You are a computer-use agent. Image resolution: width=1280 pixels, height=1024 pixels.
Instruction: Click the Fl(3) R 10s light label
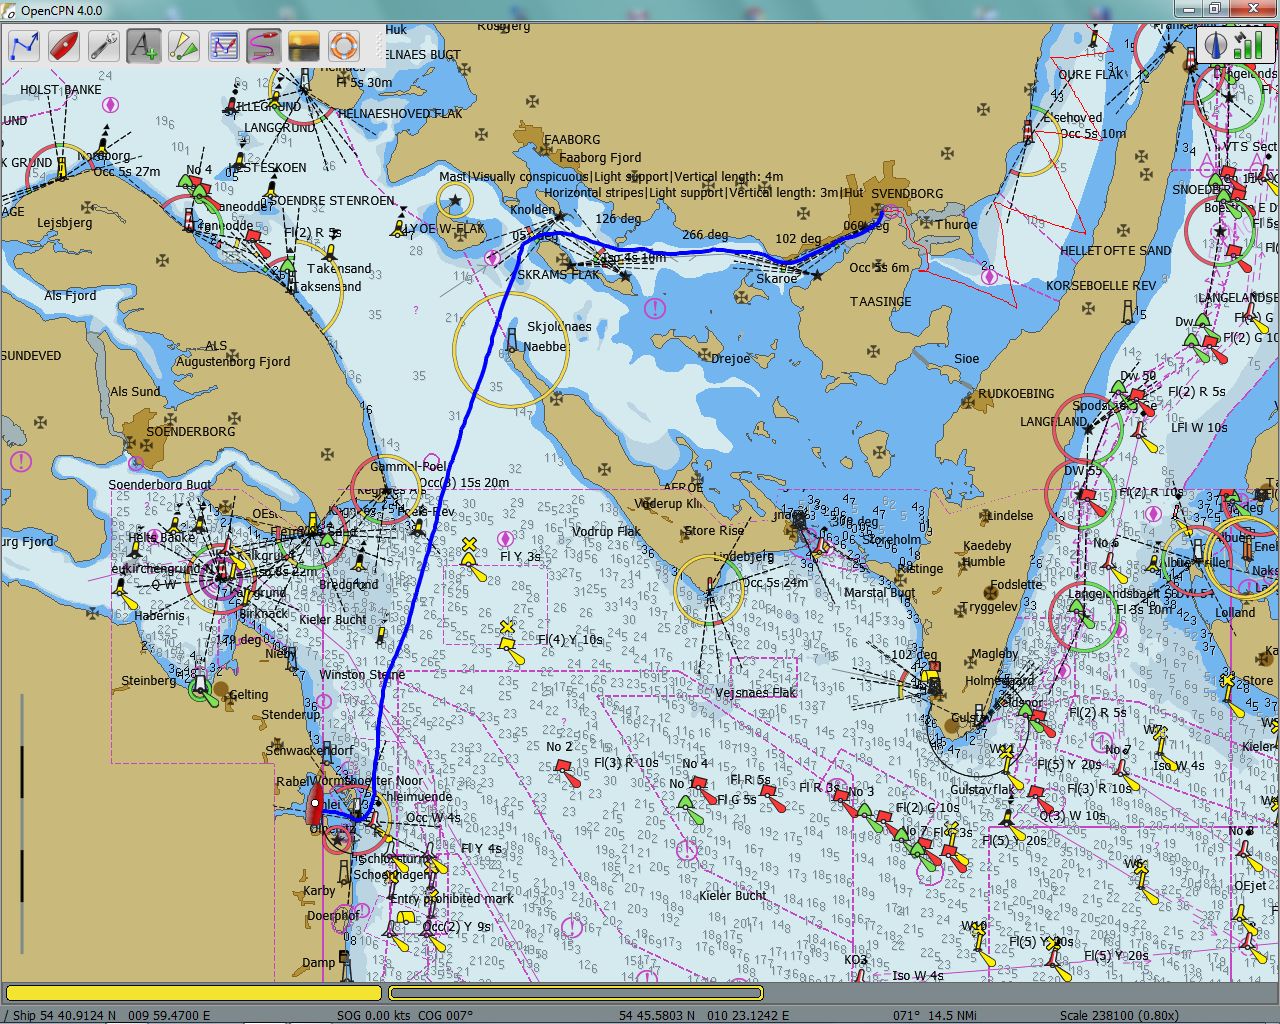pos(626,763)
